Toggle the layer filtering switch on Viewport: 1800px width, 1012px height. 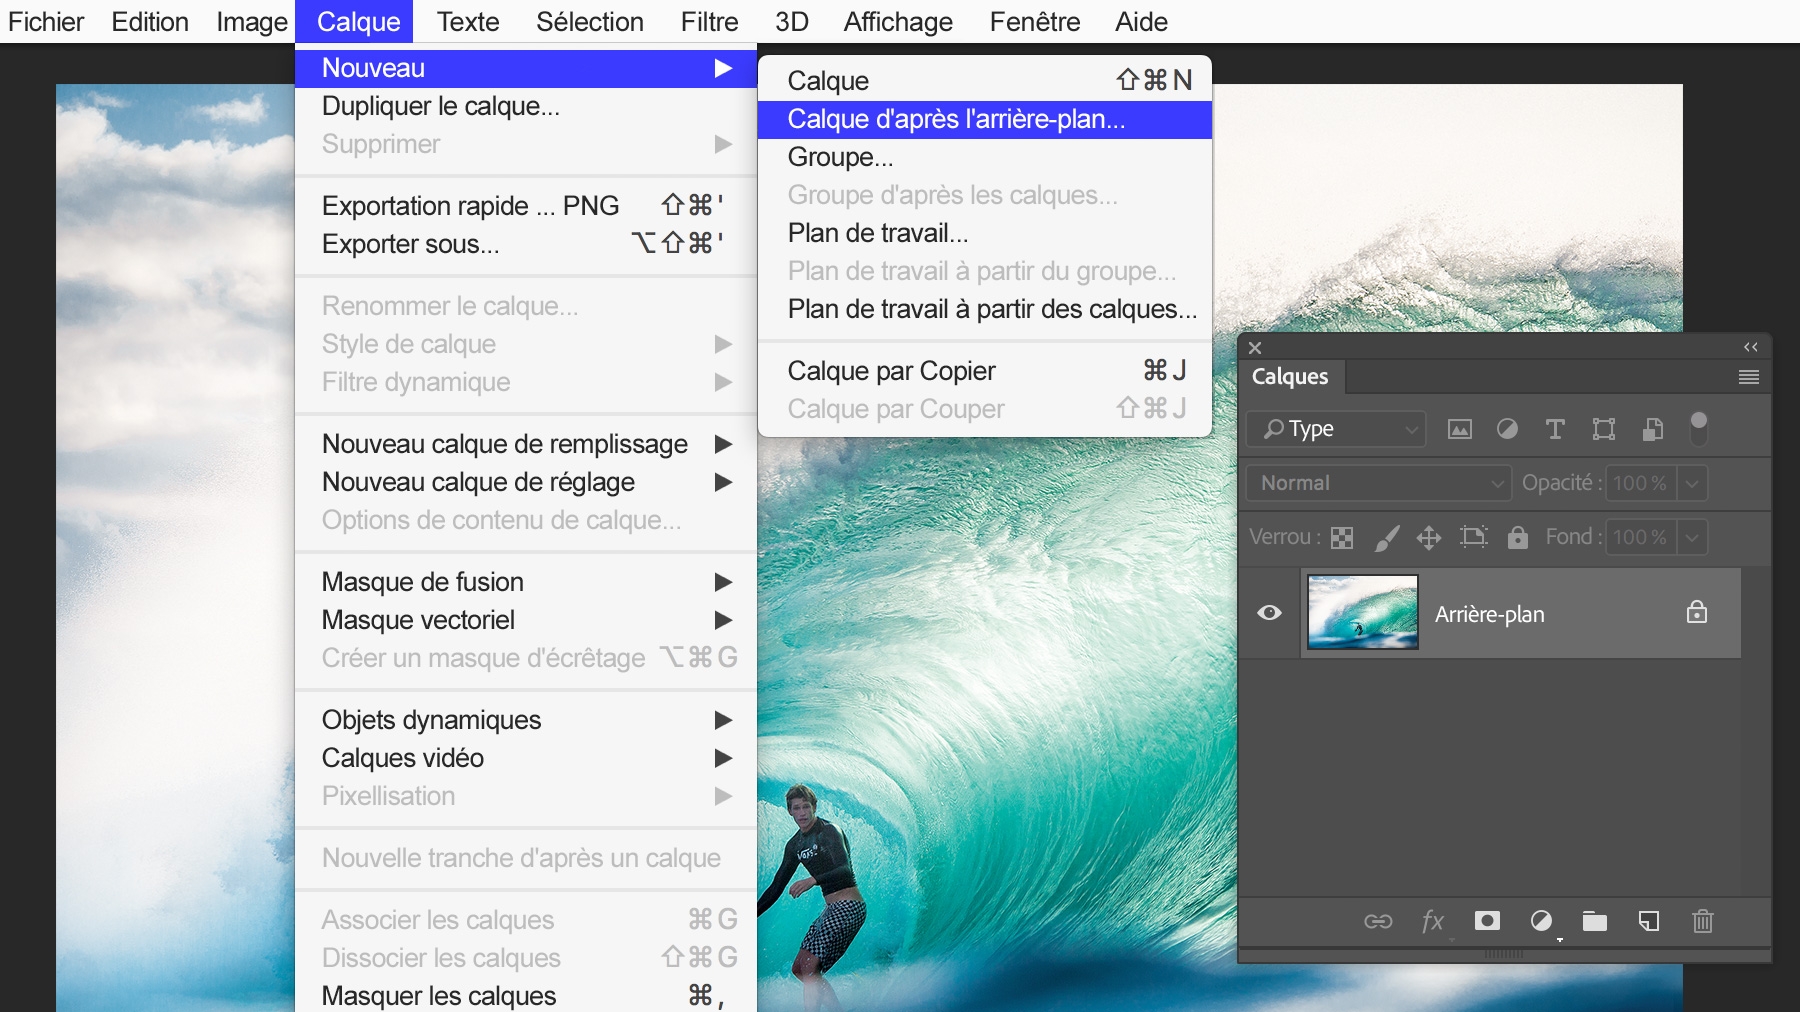tap(1701, 428)
